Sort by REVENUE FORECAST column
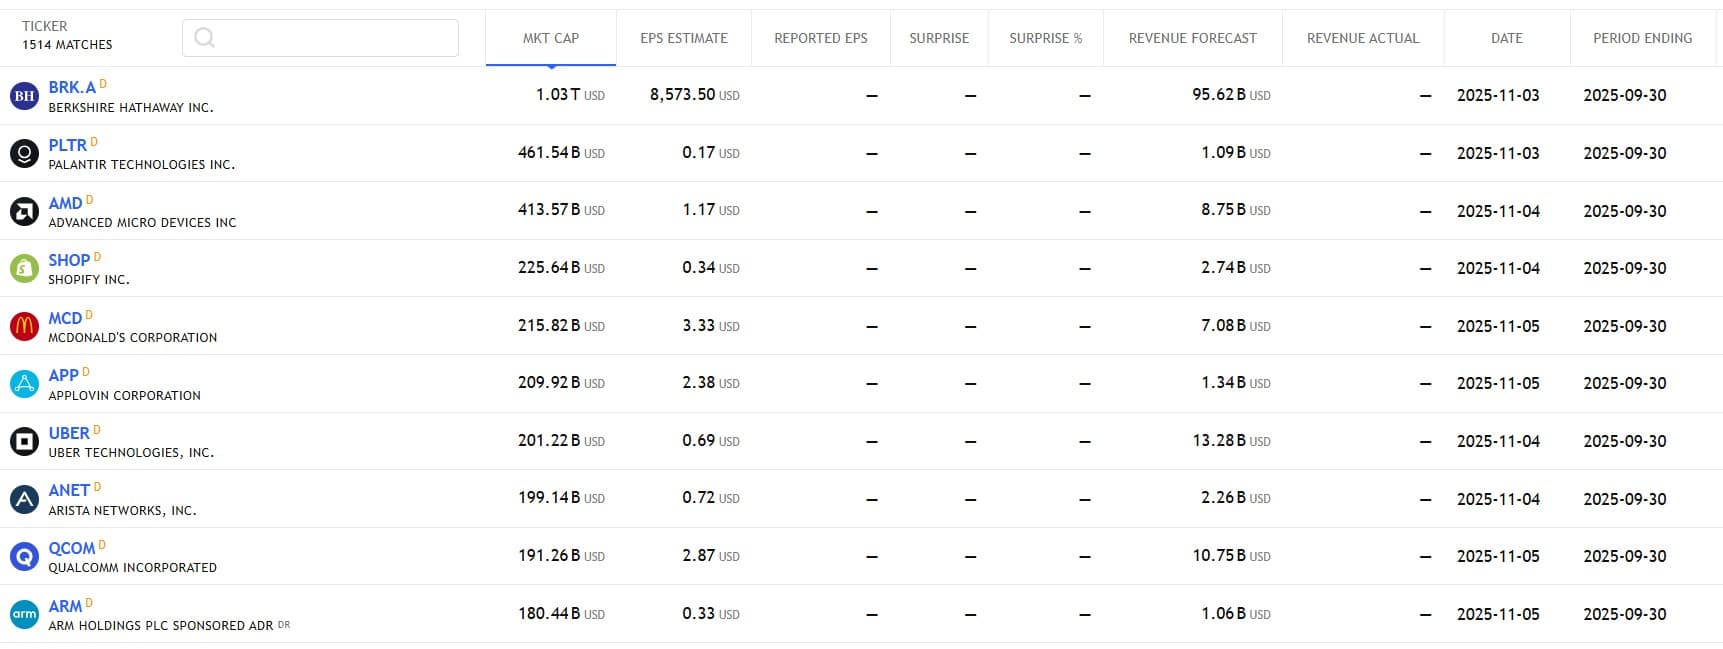Screen dimensions: 1723x649 pyautogui.click(x=1192, y=38)
